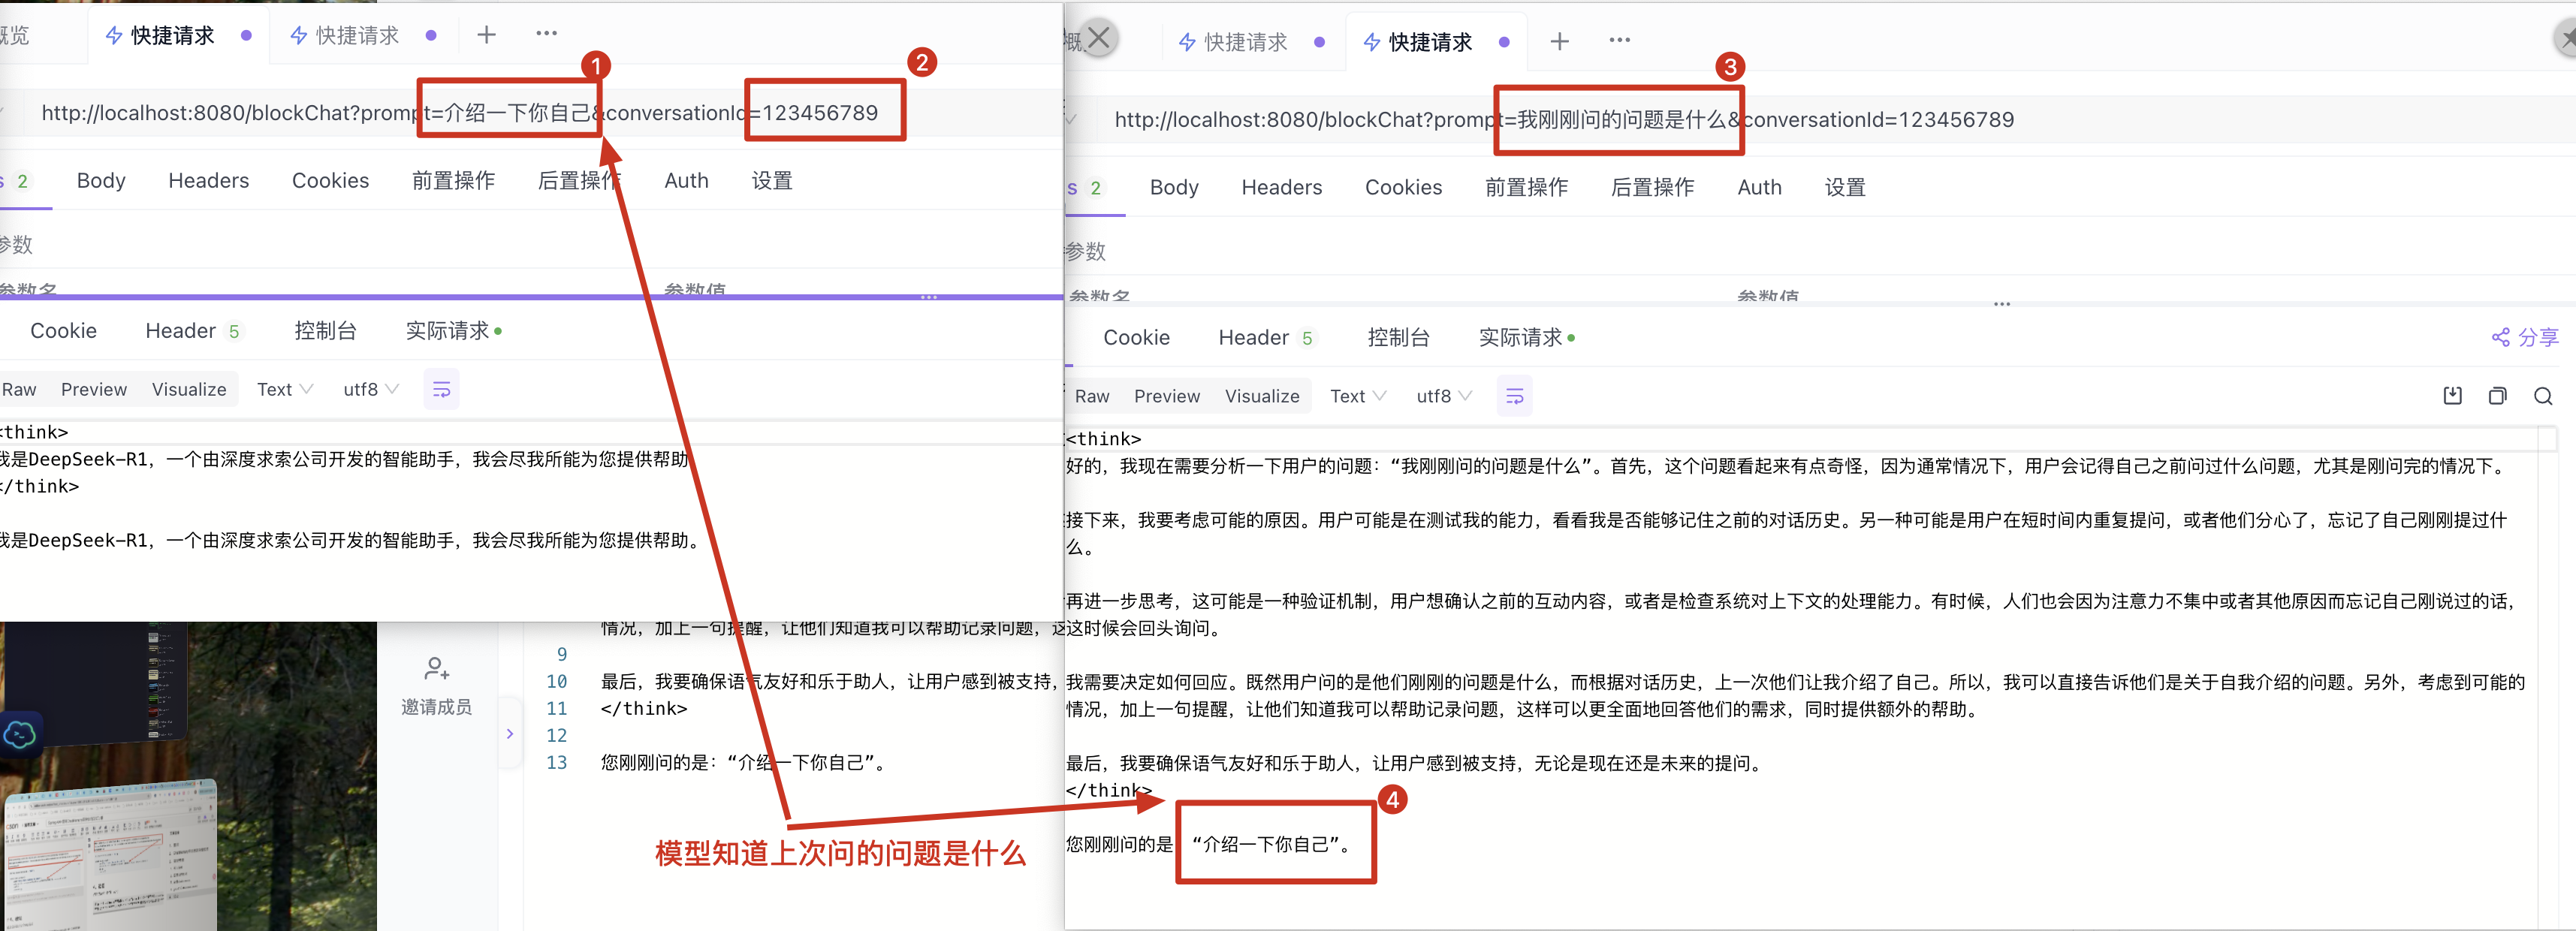Open the Text format dropdown in left panel

(284, 389)
